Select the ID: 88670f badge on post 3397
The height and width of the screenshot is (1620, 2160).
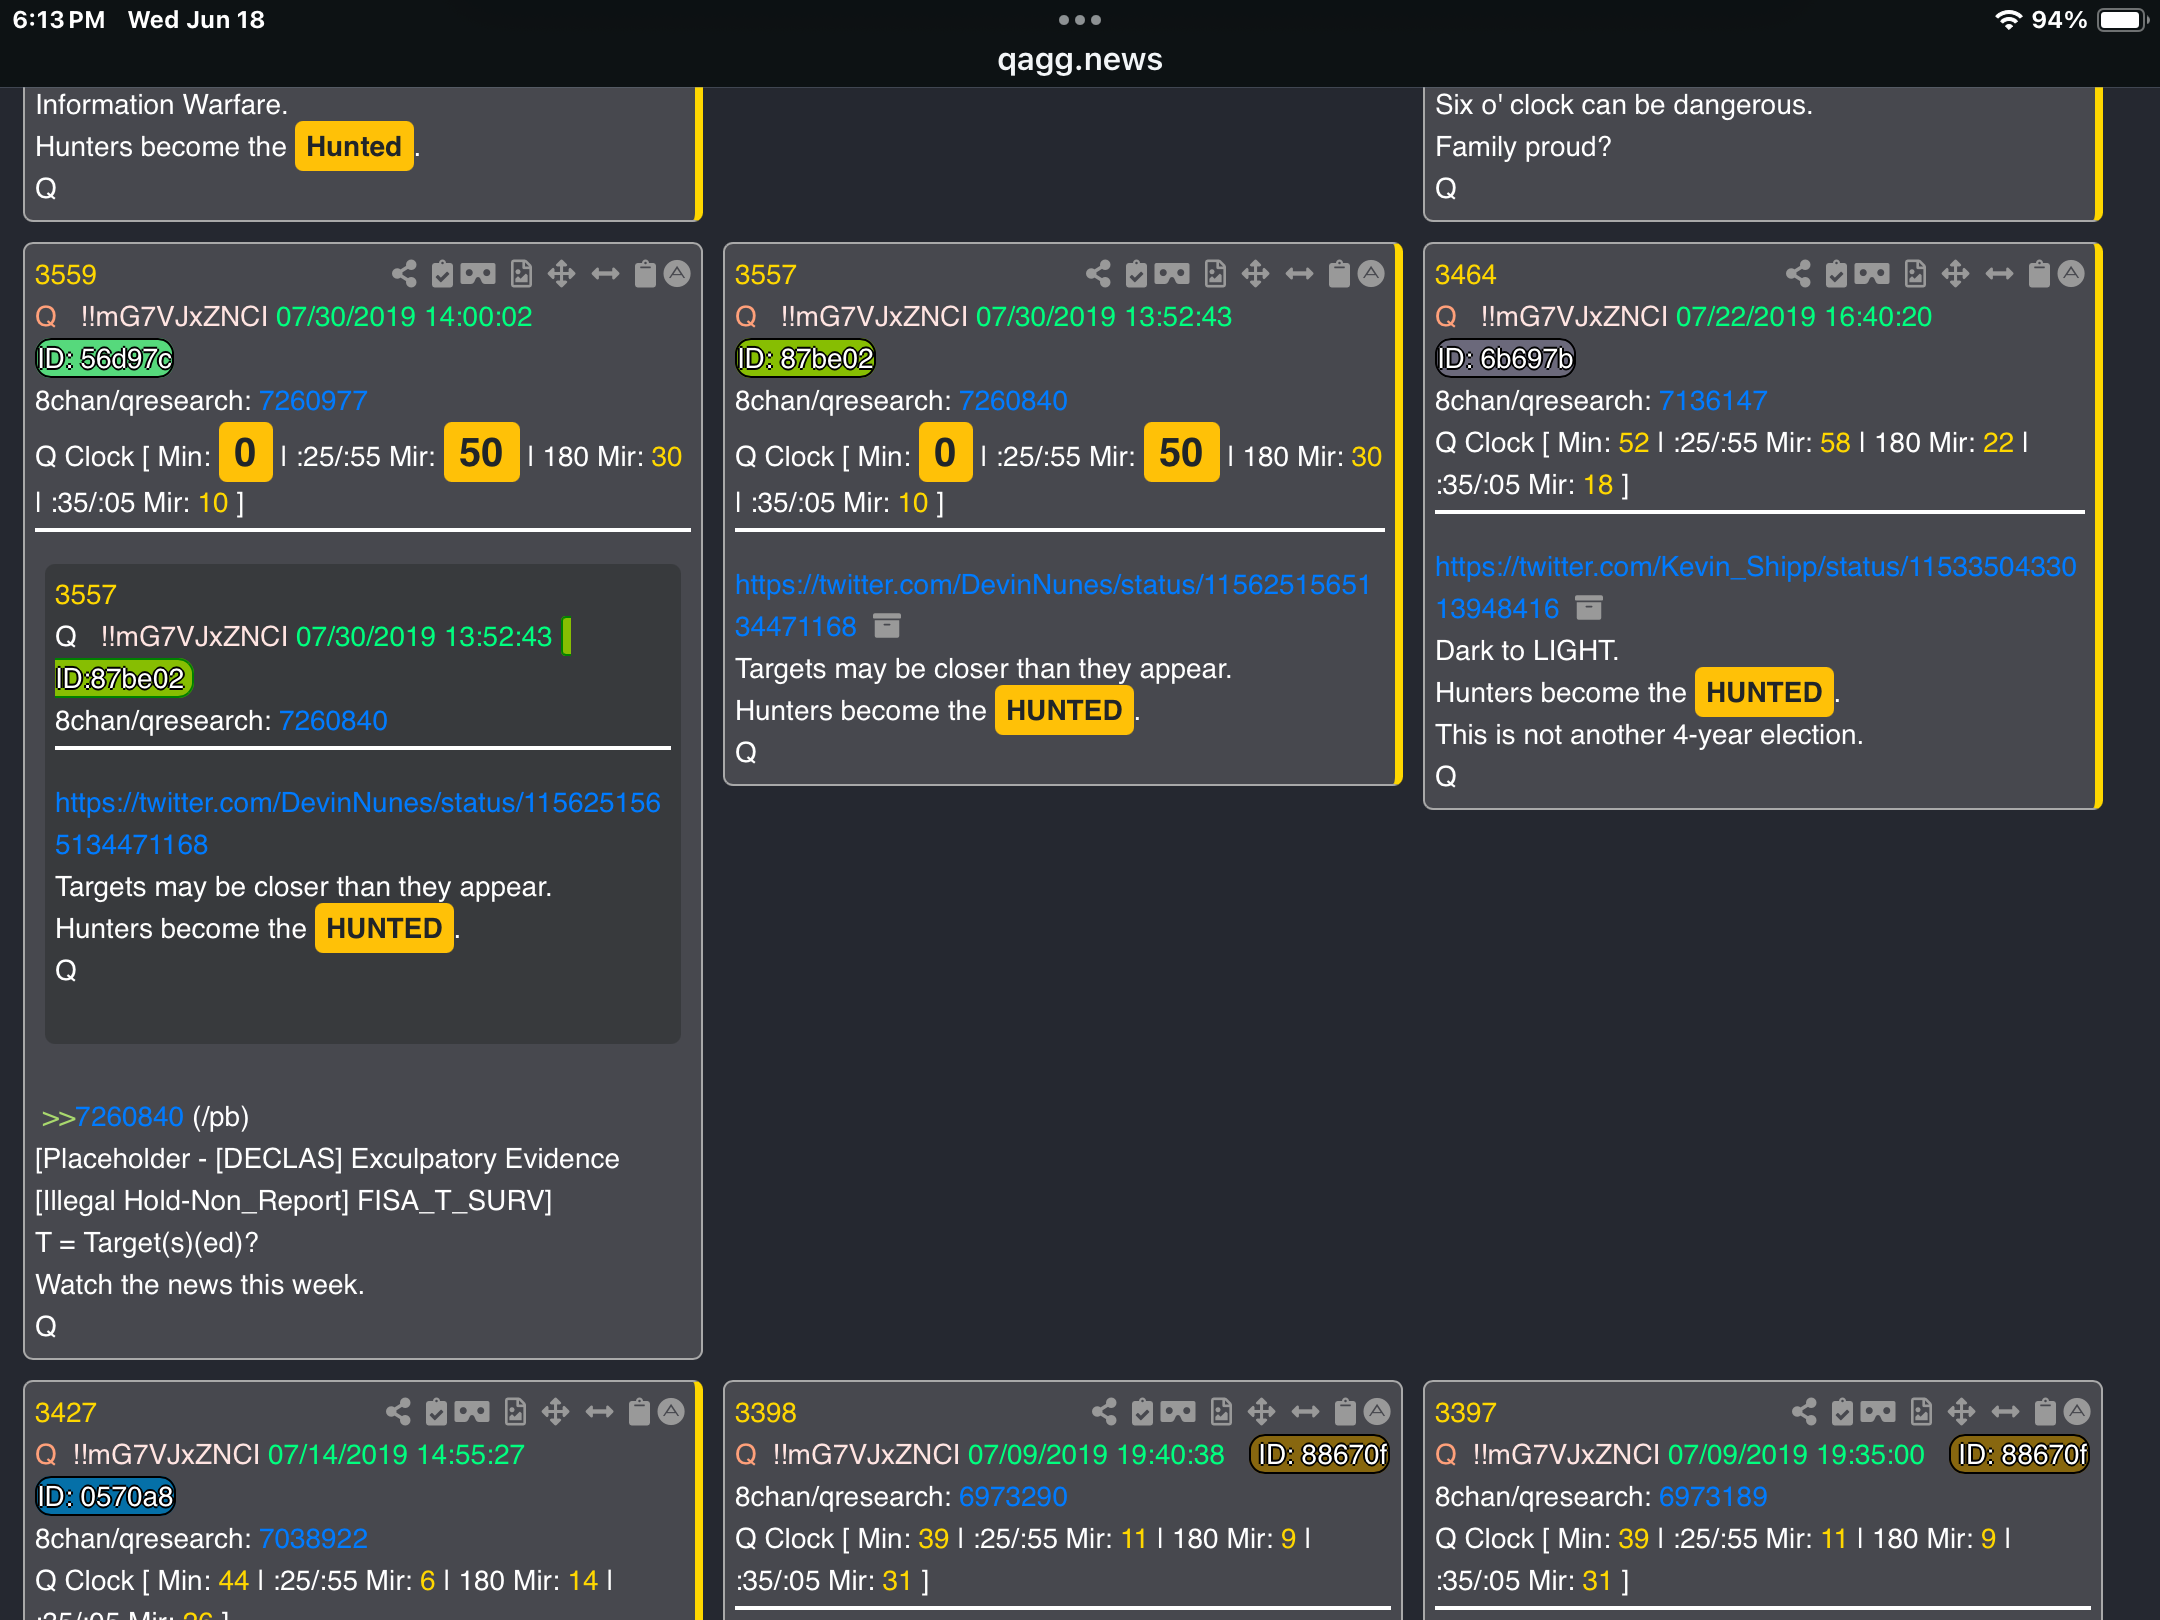(2020, 1454)
